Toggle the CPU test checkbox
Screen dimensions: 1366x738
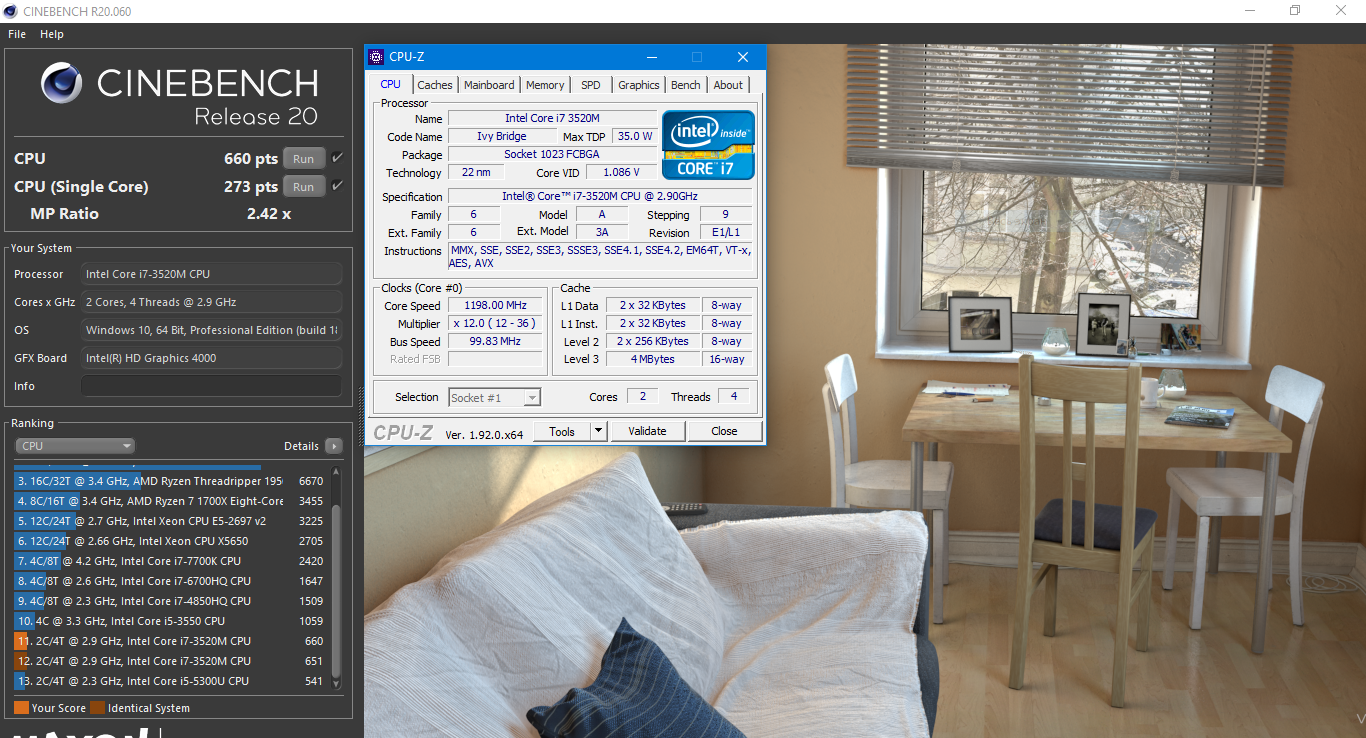pos(337,158)
